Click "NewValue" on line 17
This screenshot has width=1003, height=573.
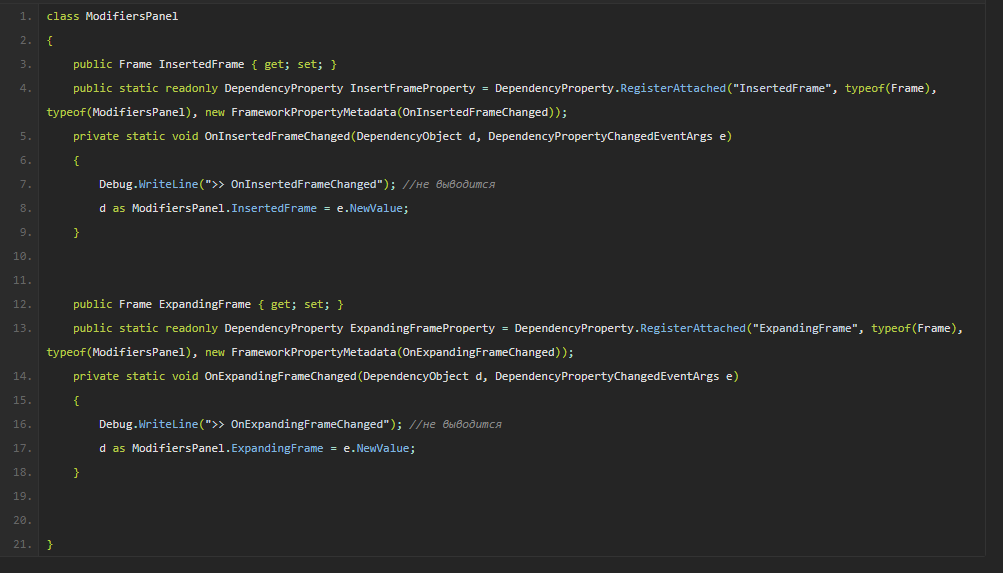point(383,448)
